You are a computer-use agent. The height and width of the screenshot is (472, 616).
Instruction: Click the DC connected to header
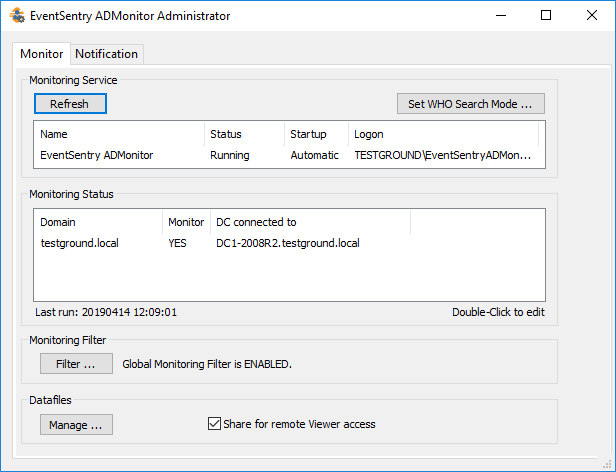(x=311, y=222)
